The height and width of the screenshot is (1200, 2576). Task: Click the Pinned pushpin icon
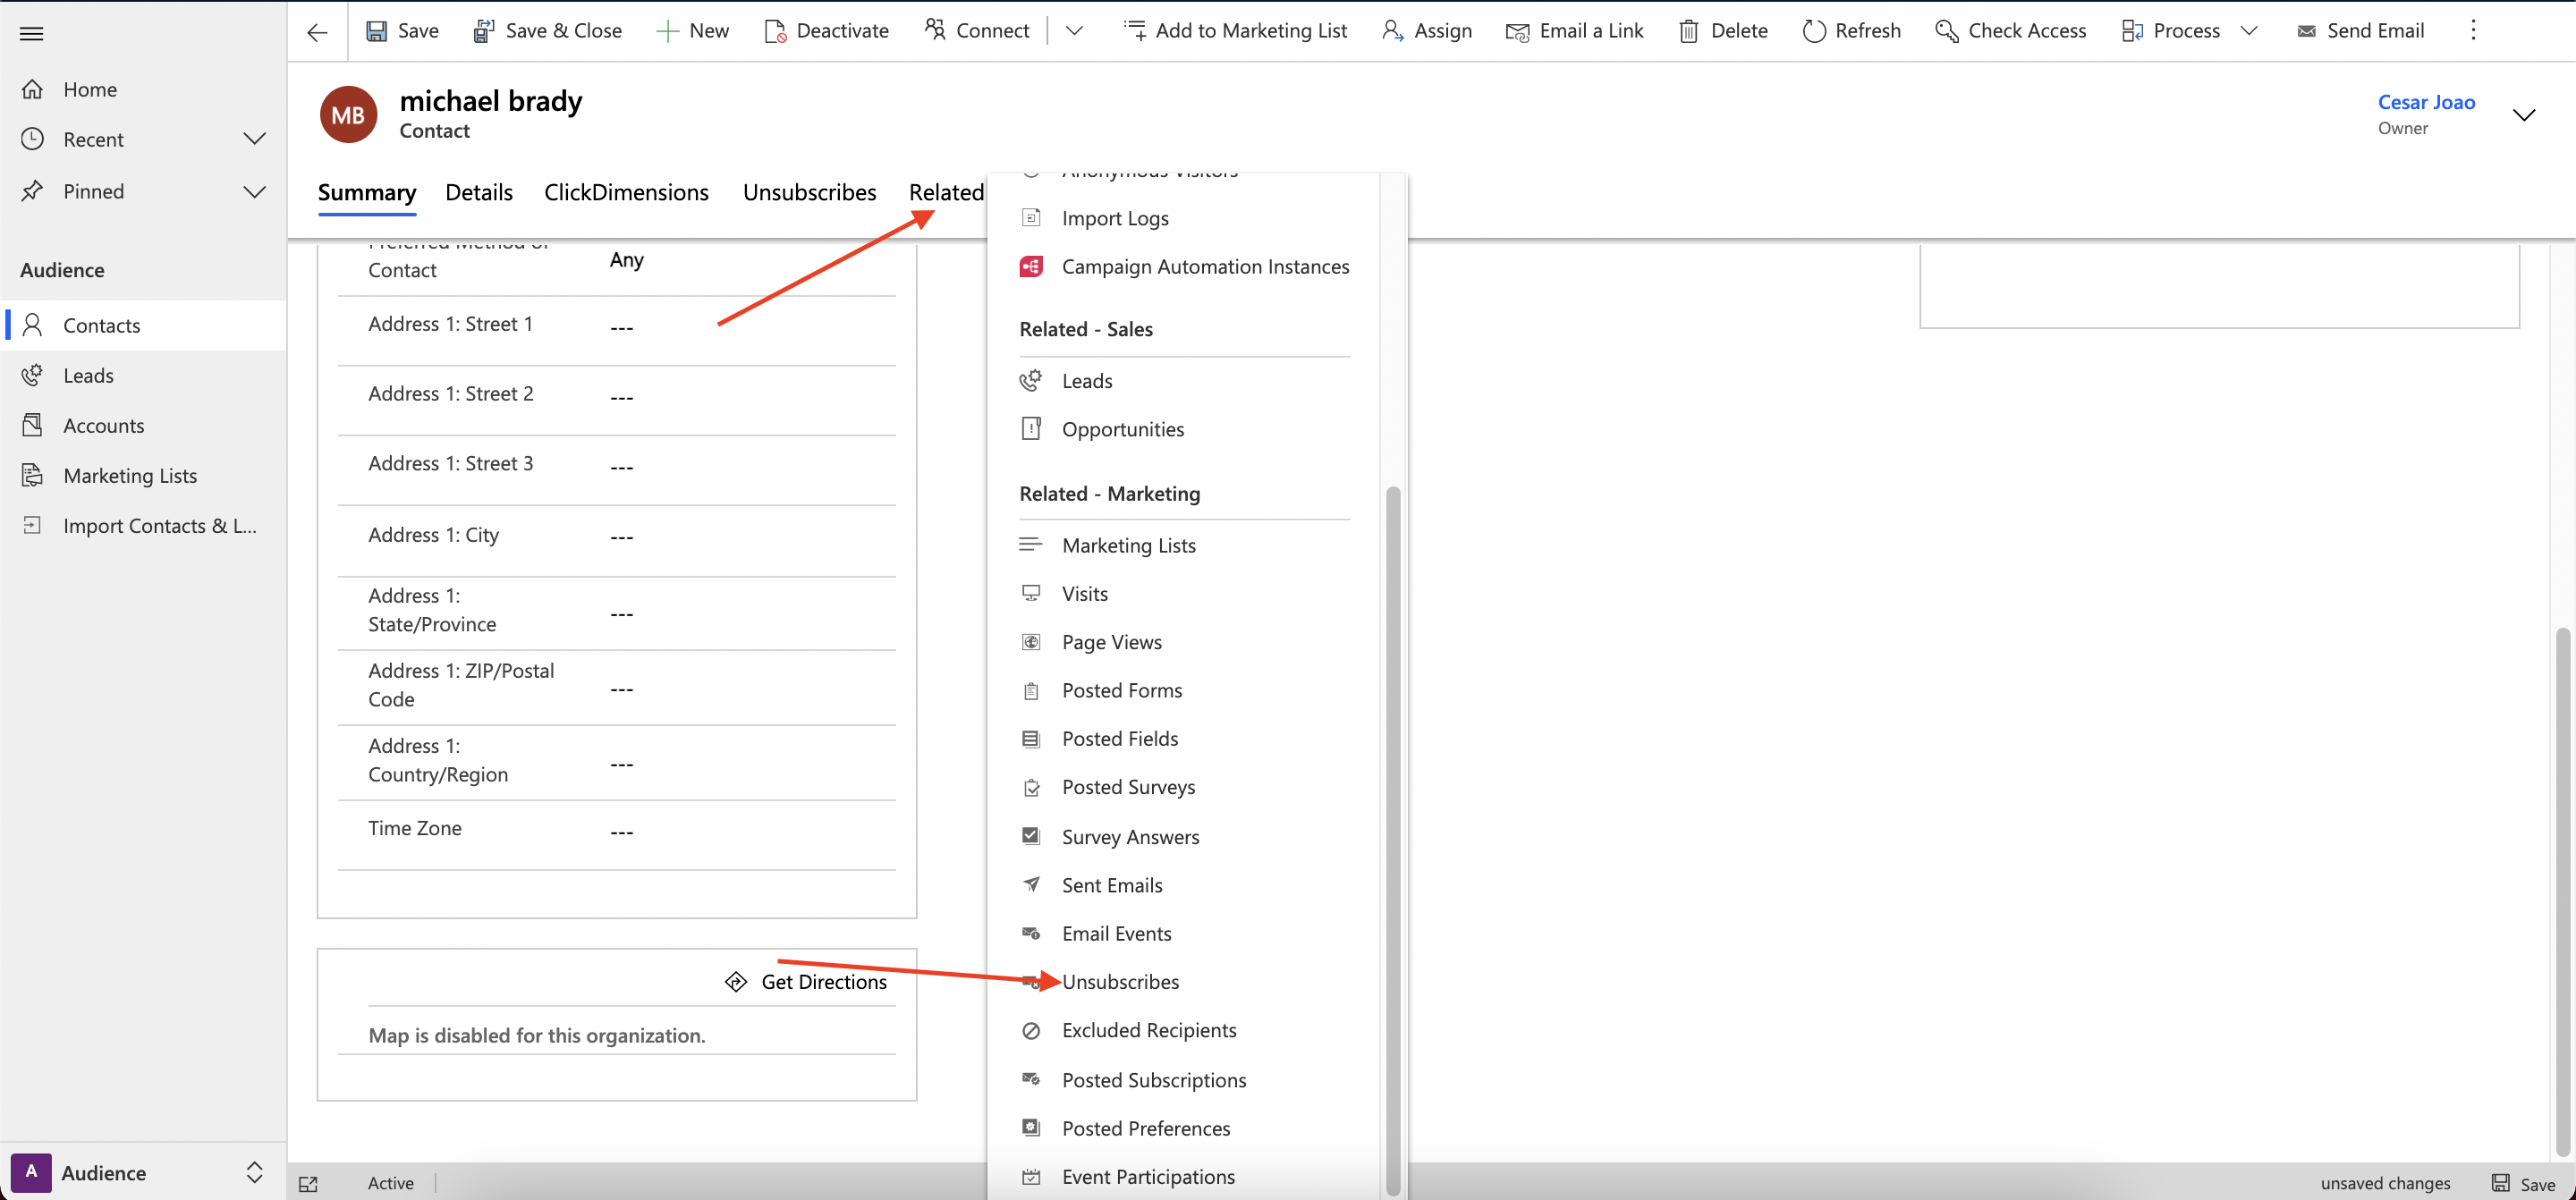[32, 190]
